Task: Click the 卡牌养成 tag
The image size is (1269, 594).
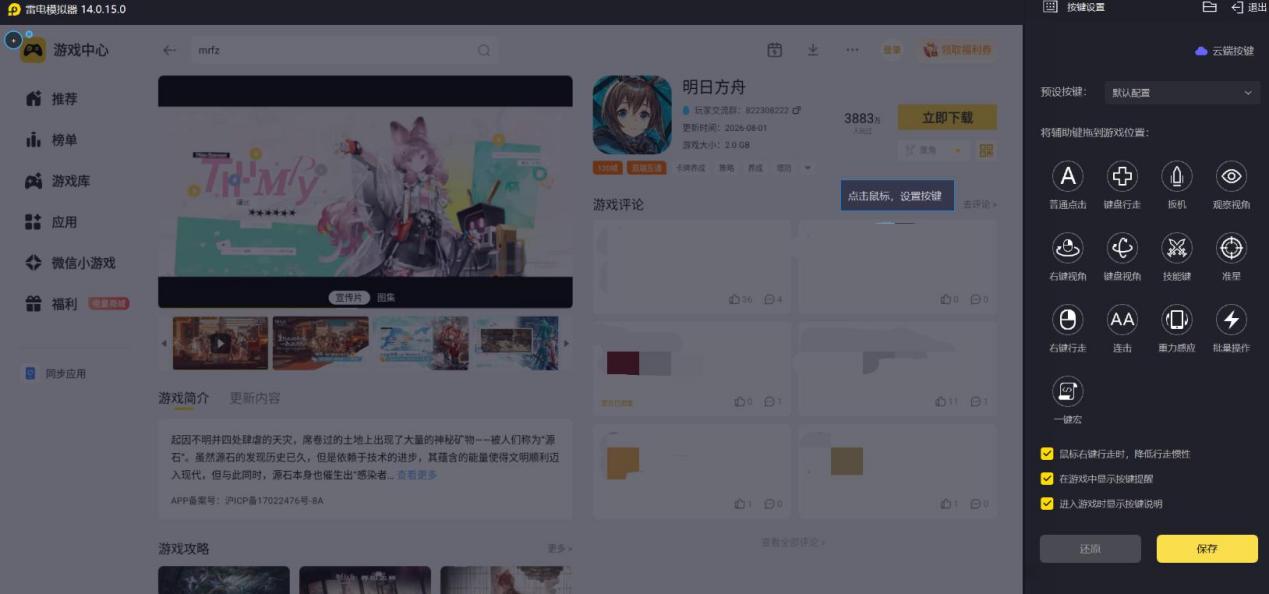Action: (690, 168)
